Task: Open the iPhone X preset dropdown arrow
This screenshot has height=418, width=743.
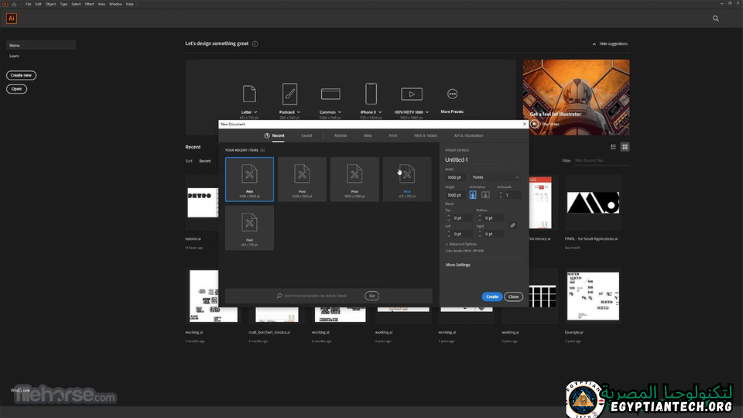Action: click(x=380, y=112)
